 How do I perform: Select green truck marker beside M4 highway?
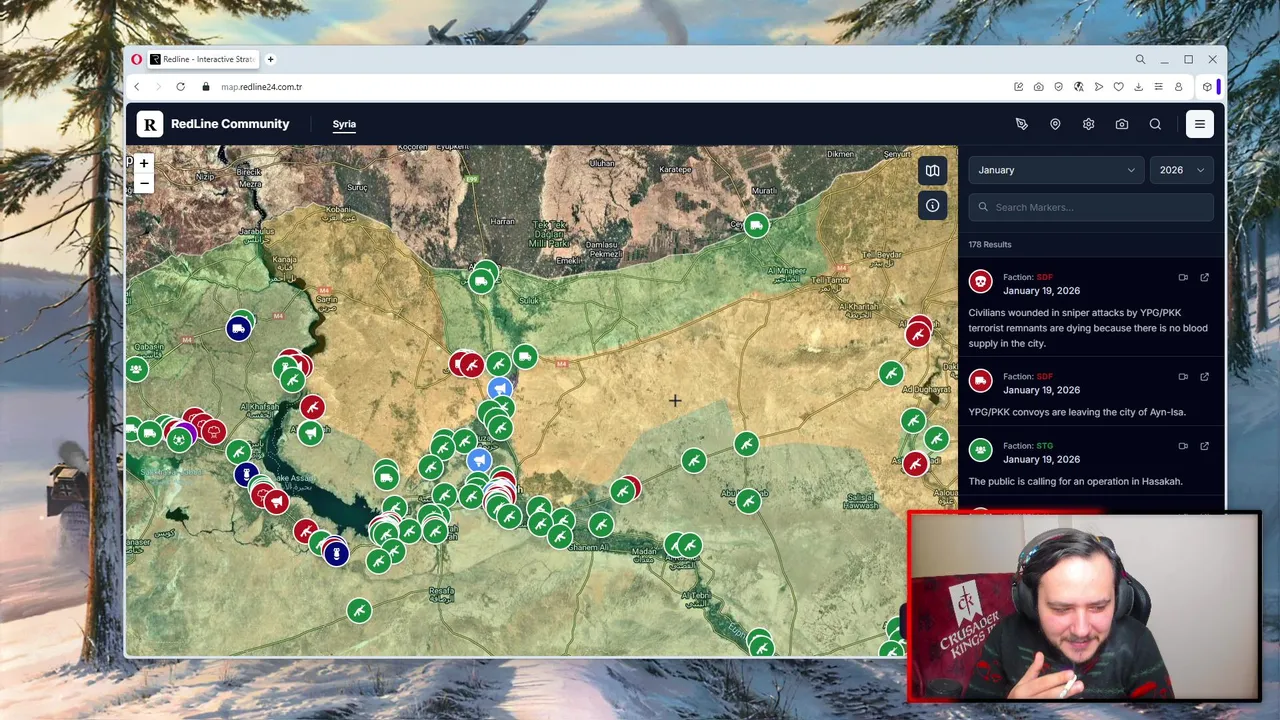pyautogui.click(x=525, y=356)
